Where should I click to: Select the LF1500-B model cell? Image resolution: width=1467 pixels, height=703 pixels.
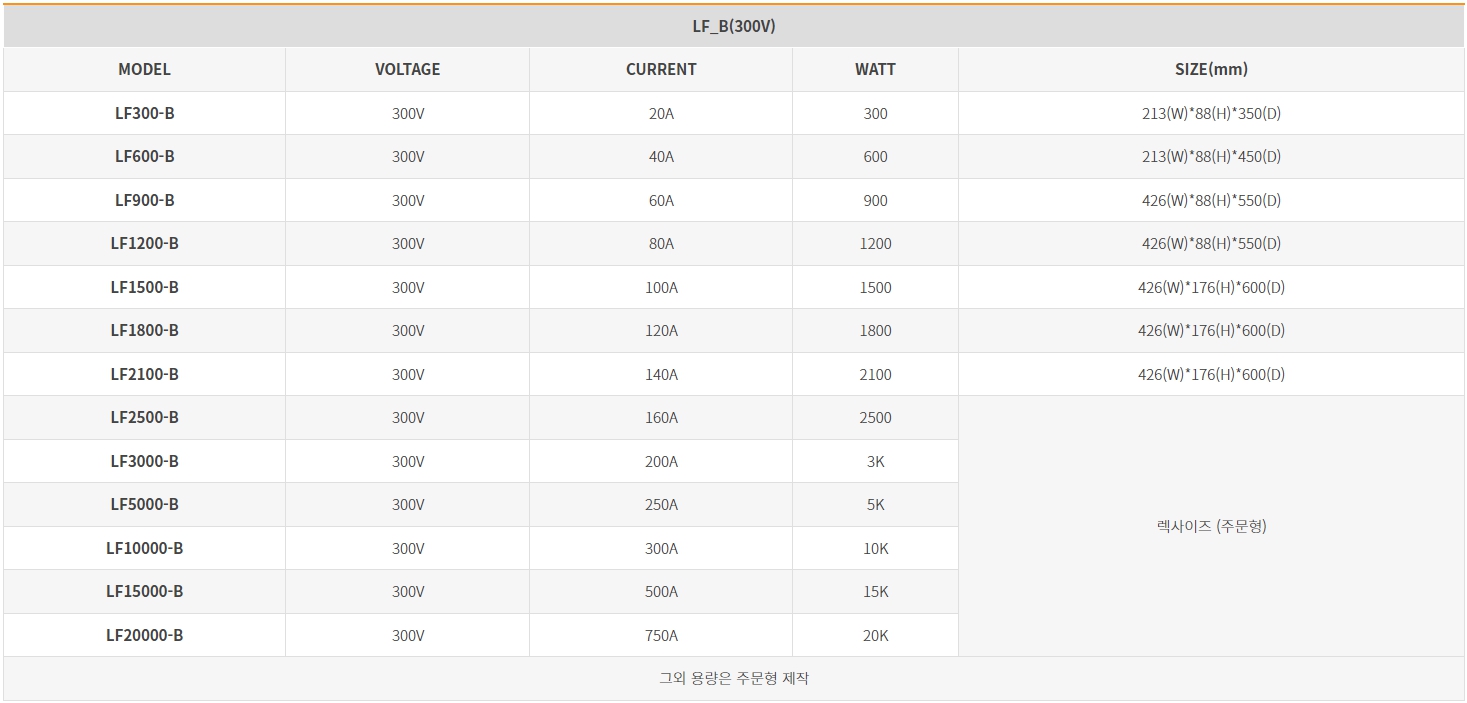(144, 287)
